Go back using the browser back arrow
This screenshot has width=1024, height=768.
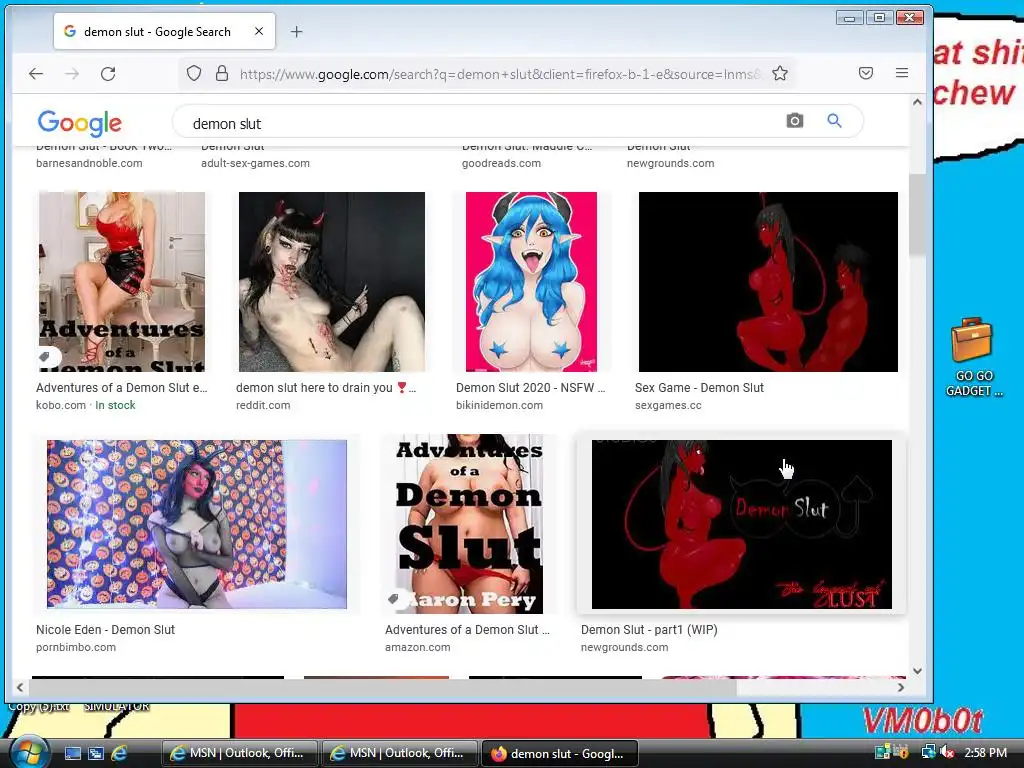[36, 74]
